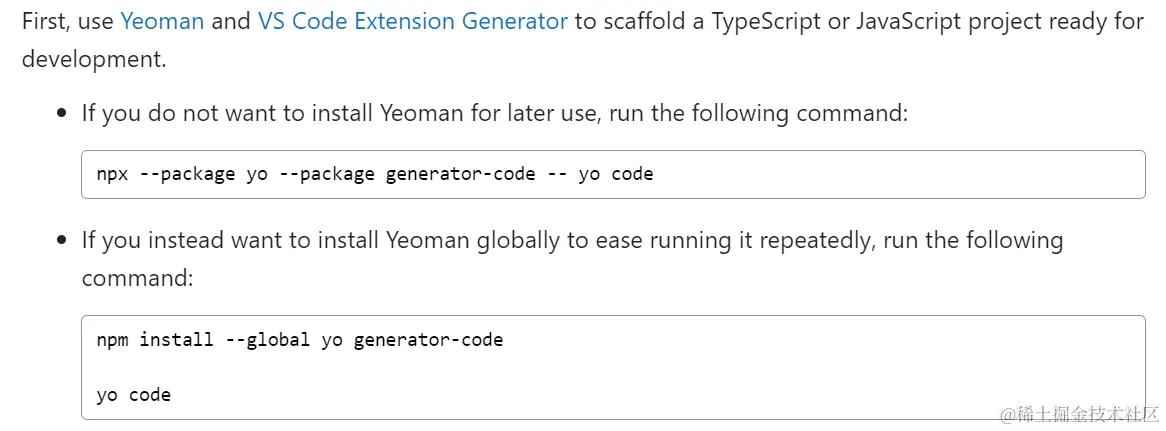Click the standalone "yo code" line
The height and width of the screenshot is (431, 1166).
point(134,395)
